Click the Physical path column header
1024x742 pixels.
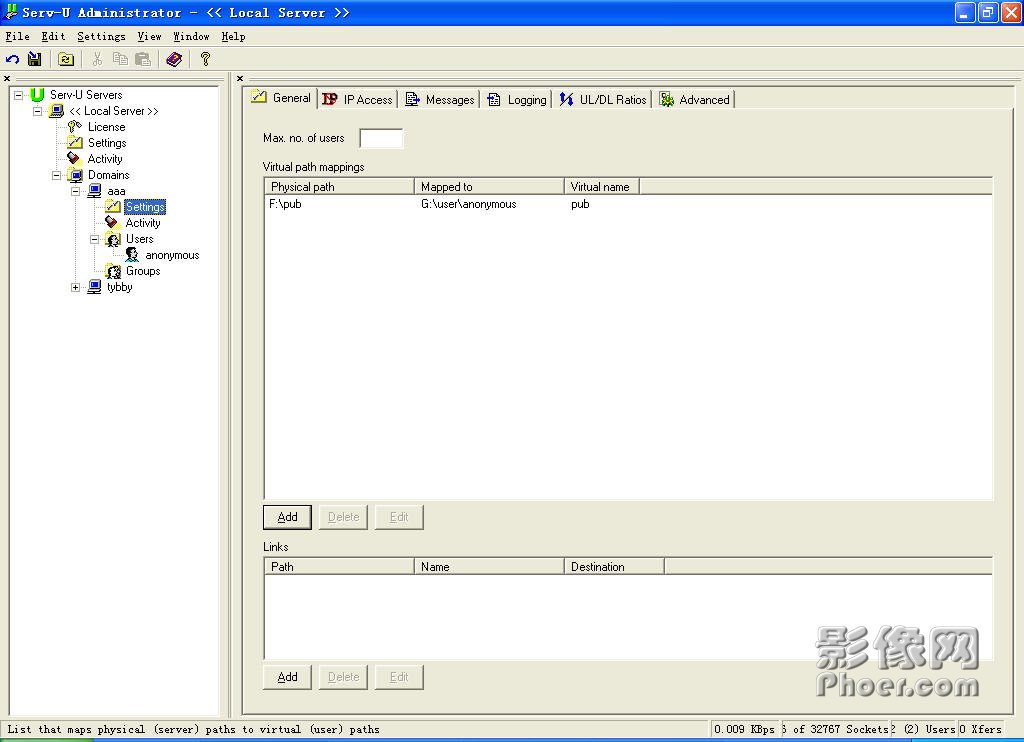tap(340, 187)
